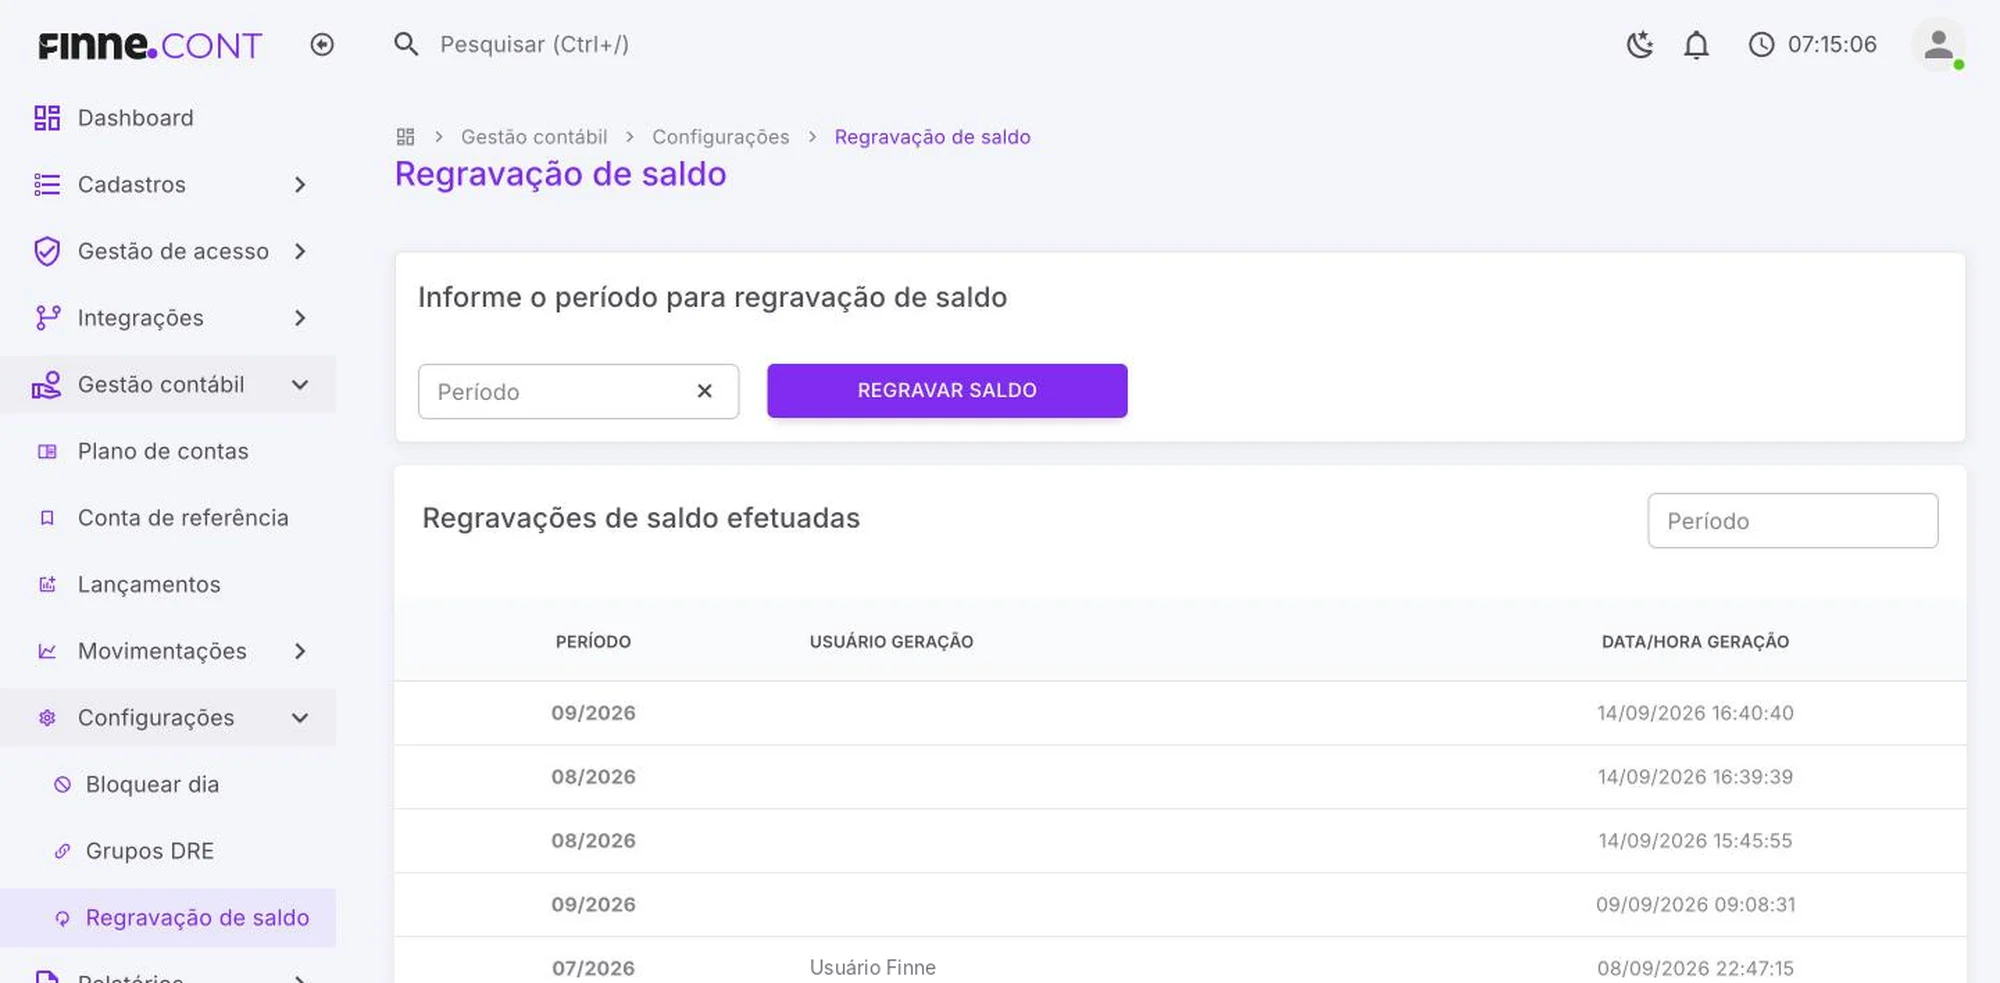Toggle dark mode moon icon
The height and width of the screenshot is (983, 2000).
click(x=1640, y=45)
